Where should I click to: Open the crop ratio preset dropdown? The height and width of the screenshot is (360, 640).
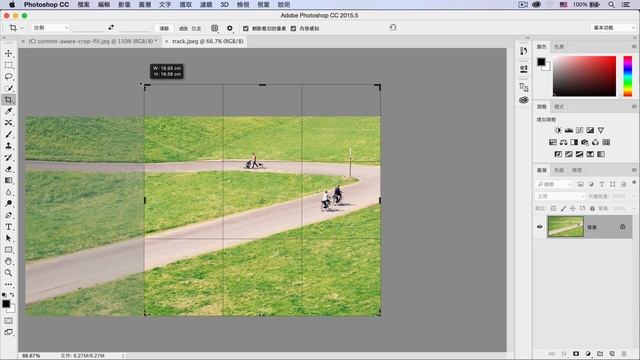(50, 28)
